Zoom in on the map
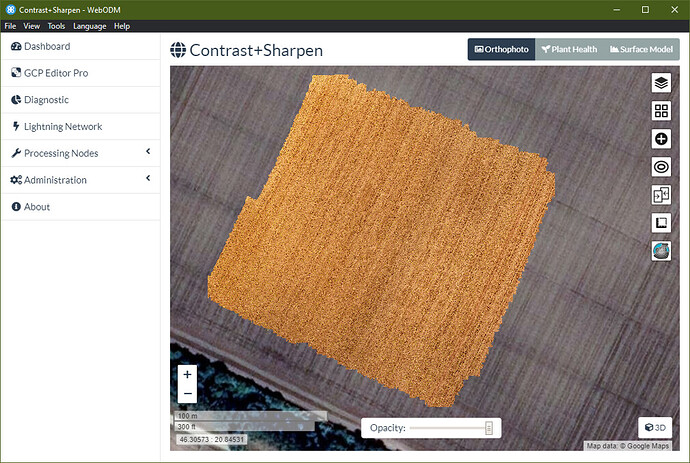690x463 pixels. tap(187, 375)
